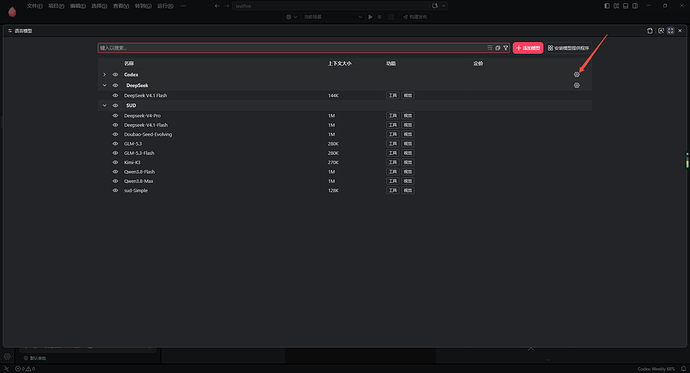Click the filter funnel icon in search box
This screenshot has height=373, width=690.
[506, 48]
